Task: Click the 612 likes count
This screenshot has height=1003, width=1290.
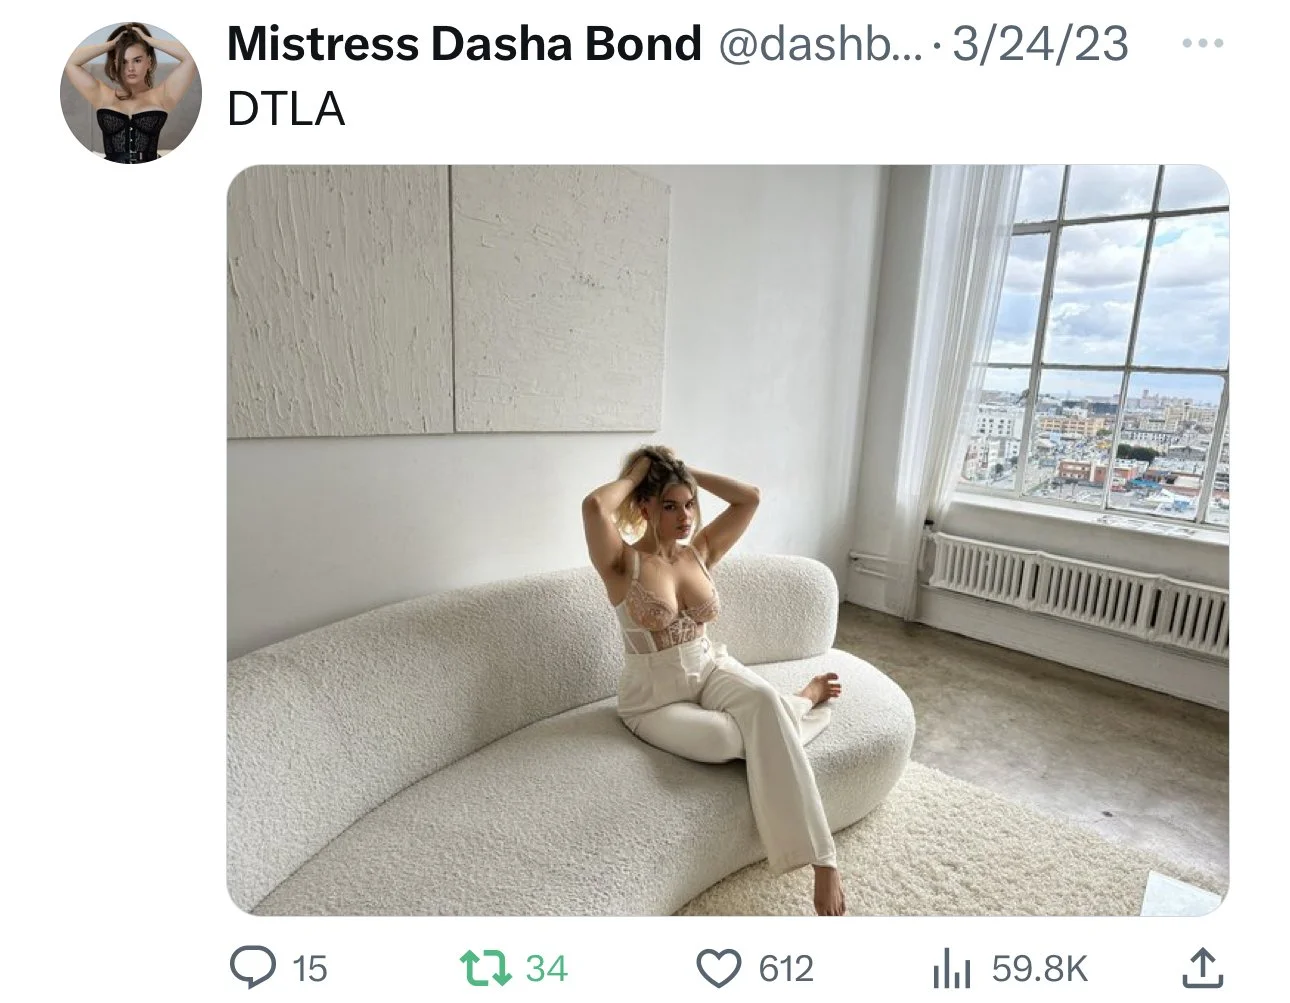Action: 787,968
